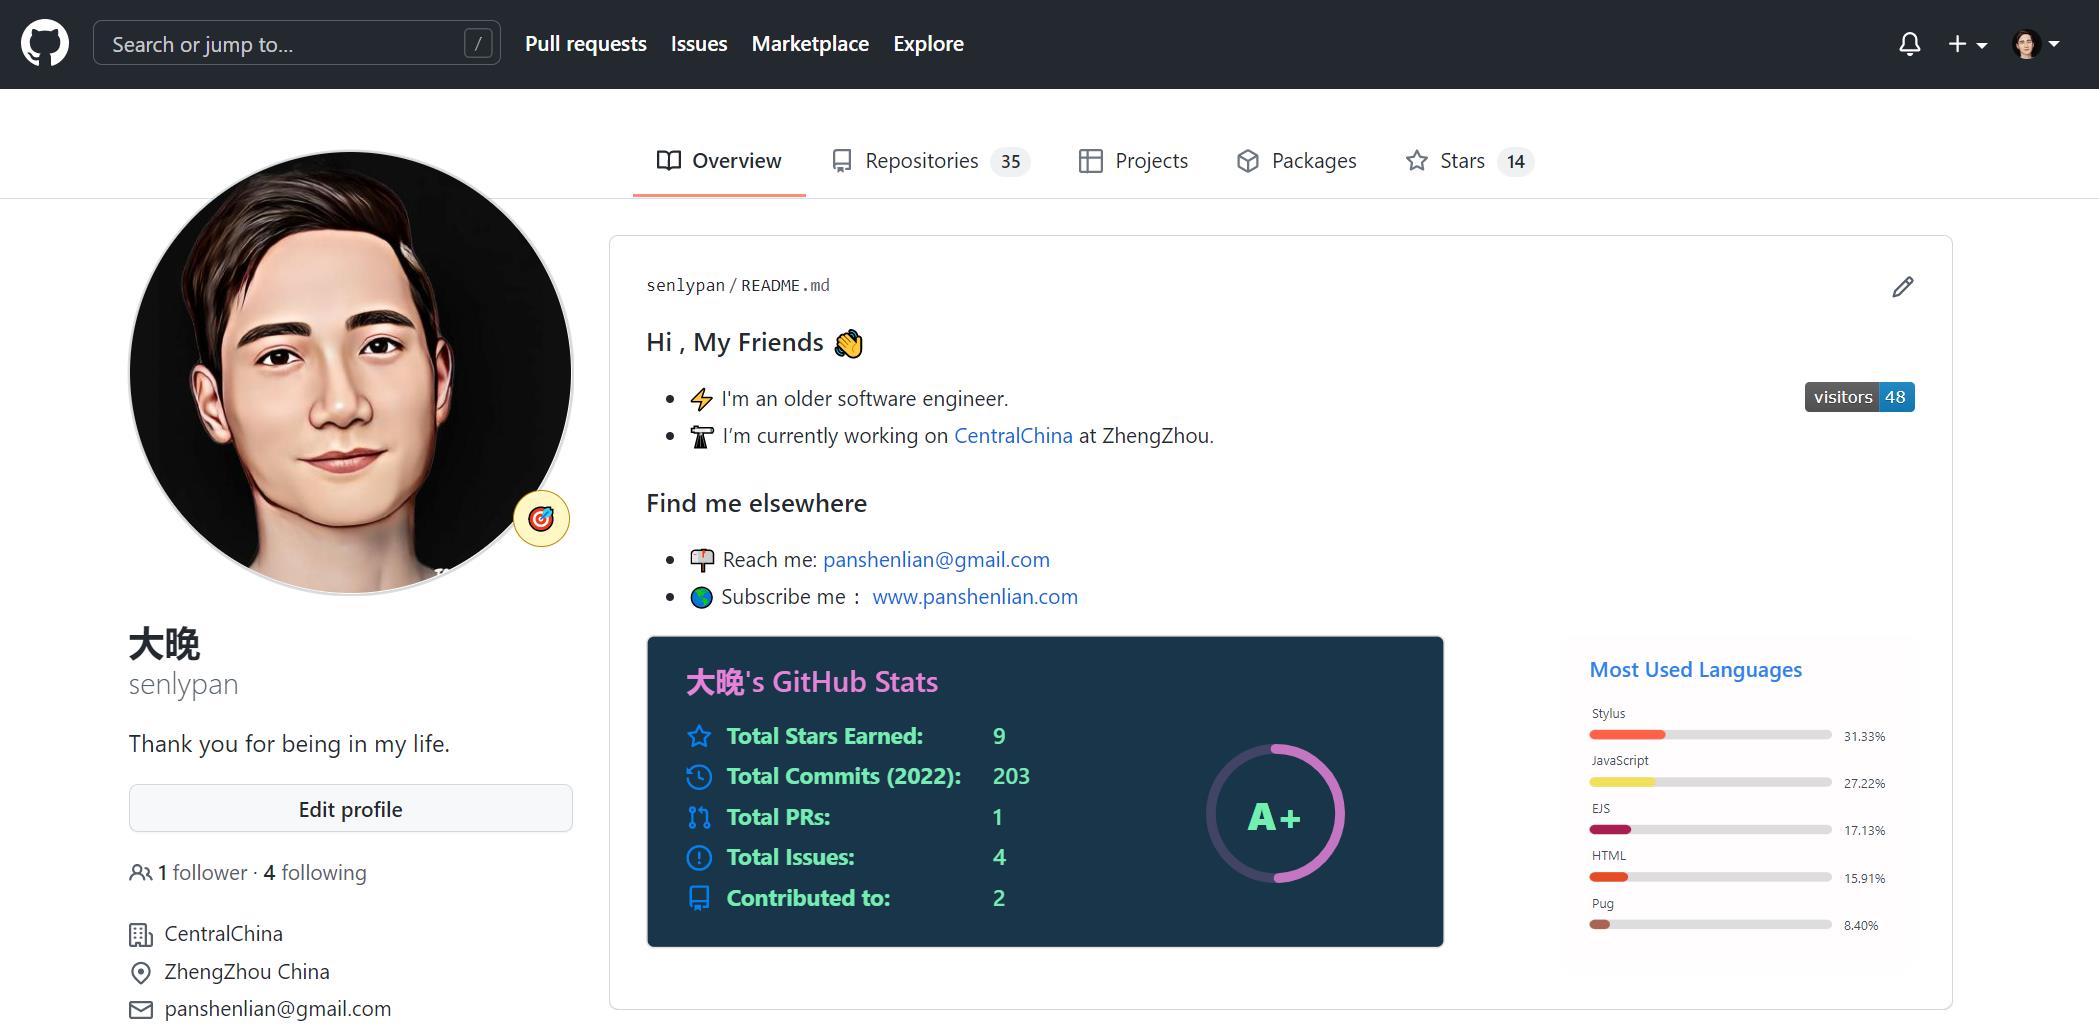The image size is (2099, 1036).
Task: Click the Stars count badge 14
Action: pyautogui.click(x=1516, y=162)
